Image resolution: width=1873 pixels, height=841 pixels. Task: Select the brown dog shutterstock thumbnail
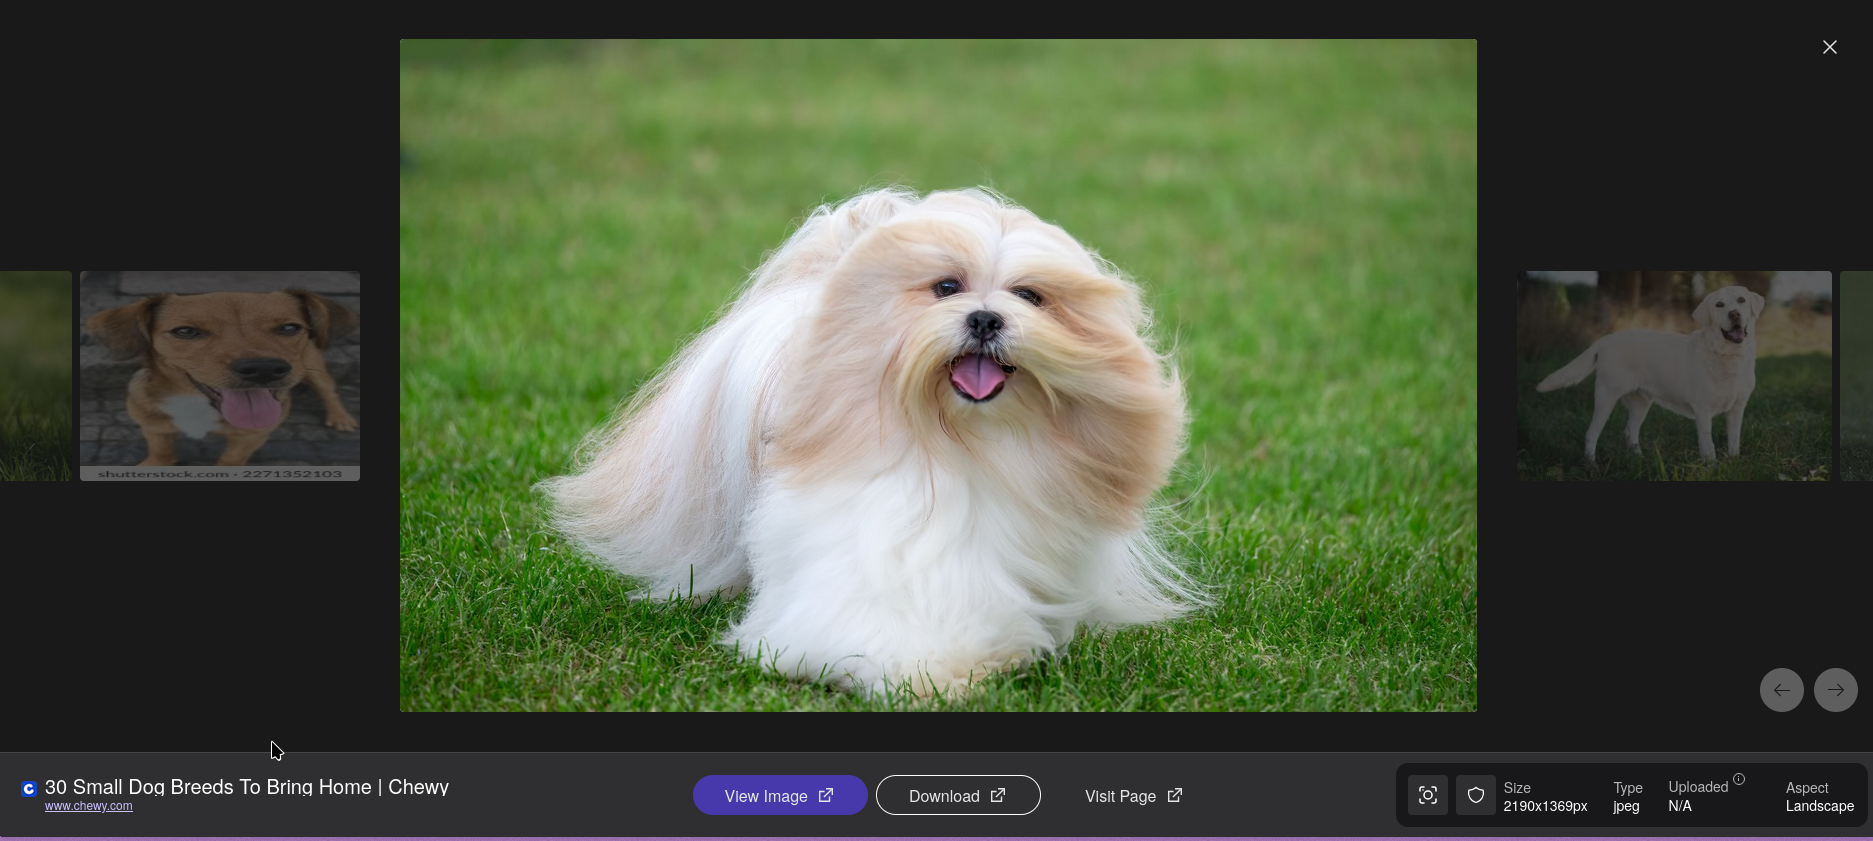tap(220, 376)
